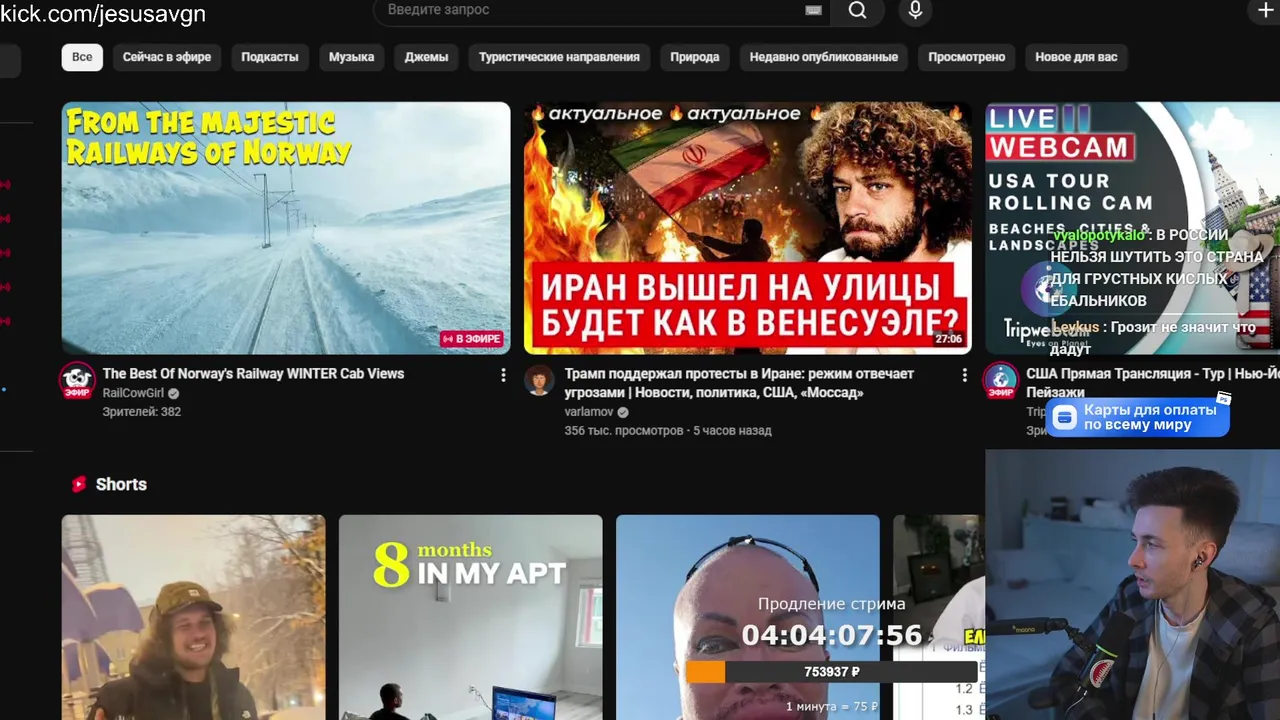Click the 04:04:07:56 stream timer
The image size is (1280, 720).
click(x=831, y=635)
